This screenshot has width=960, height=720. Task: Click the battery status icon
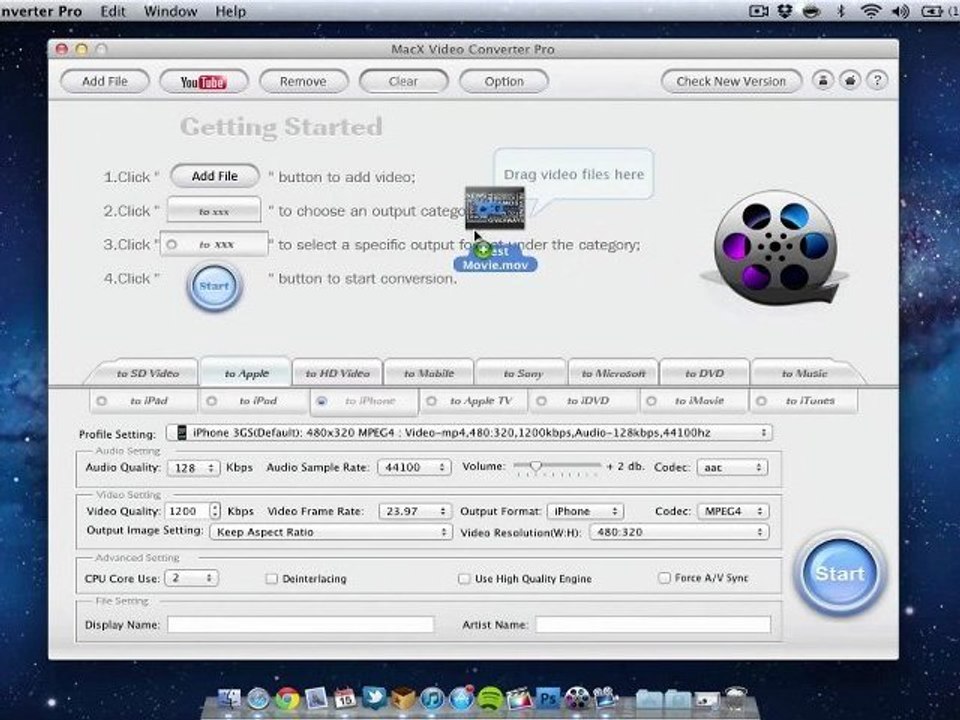tap(932, 11)
